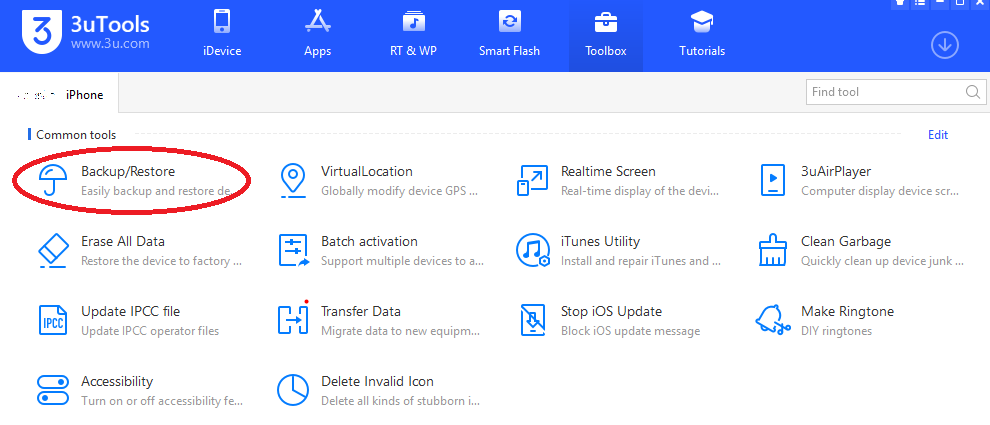The image size is (990, 425).
Task: Click the Stop iOS Update icon
Action: click(533, 321)
